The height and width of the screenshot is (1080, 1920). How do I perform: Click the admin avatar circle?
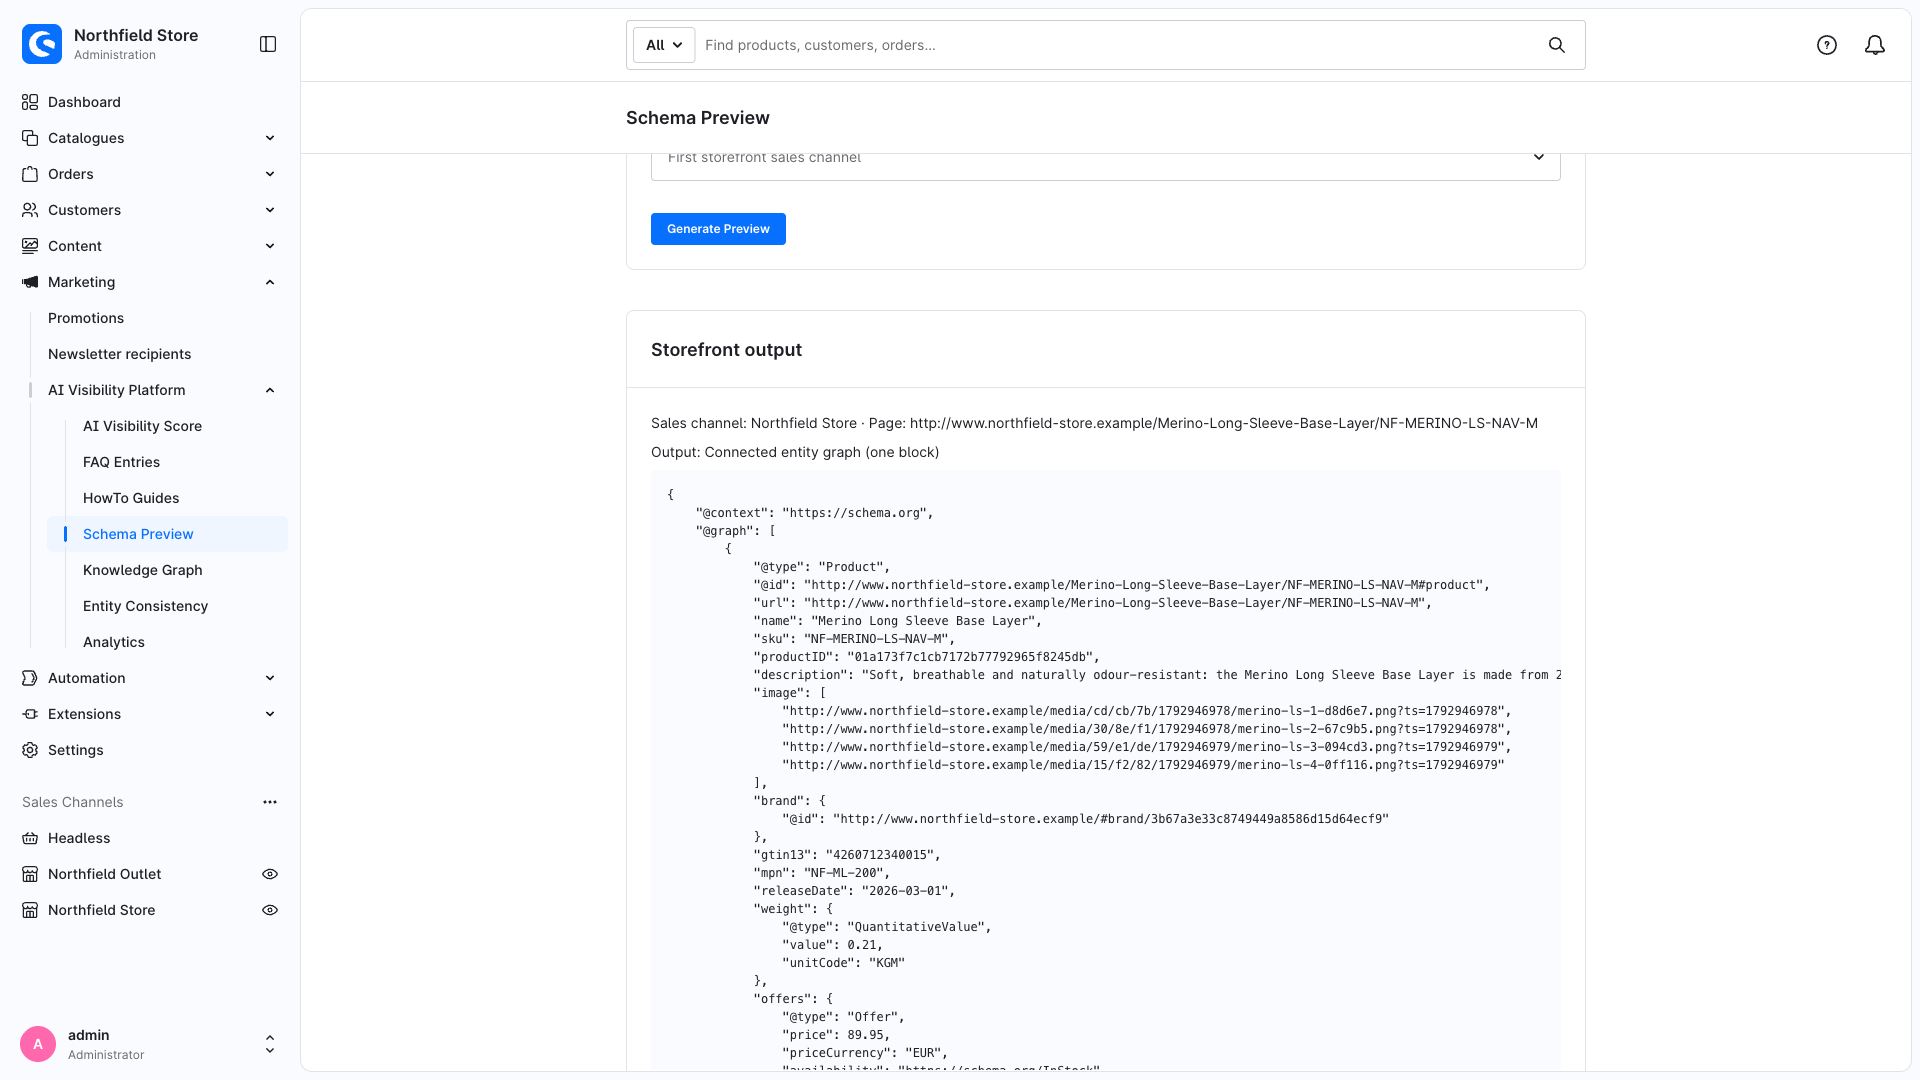pyautogui.click(x=38, y=1044)
